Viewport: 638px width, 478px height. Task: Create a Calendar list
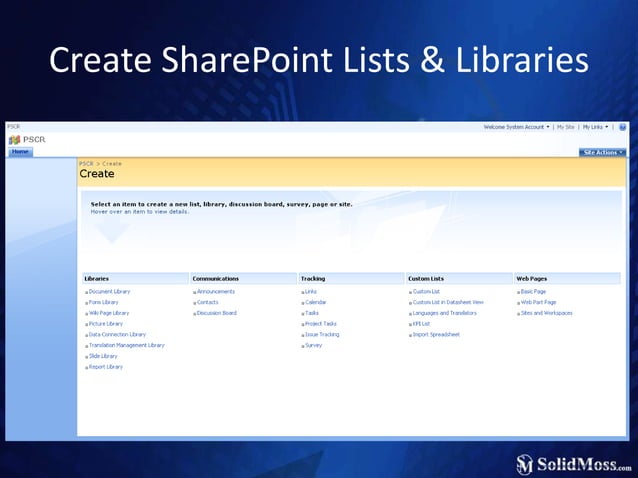pyautogui.click(x=316, y=302)
